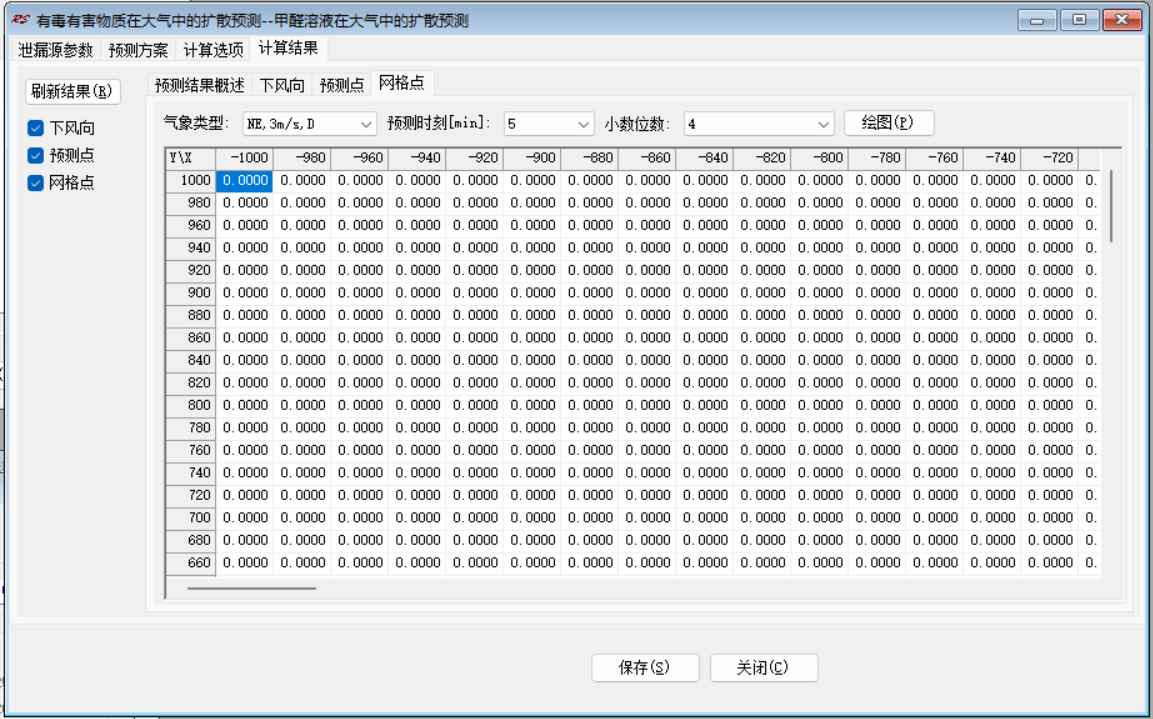The image size is (1153, 719).
Task: Click the 920 row header
Action: (x=190, y=271)
